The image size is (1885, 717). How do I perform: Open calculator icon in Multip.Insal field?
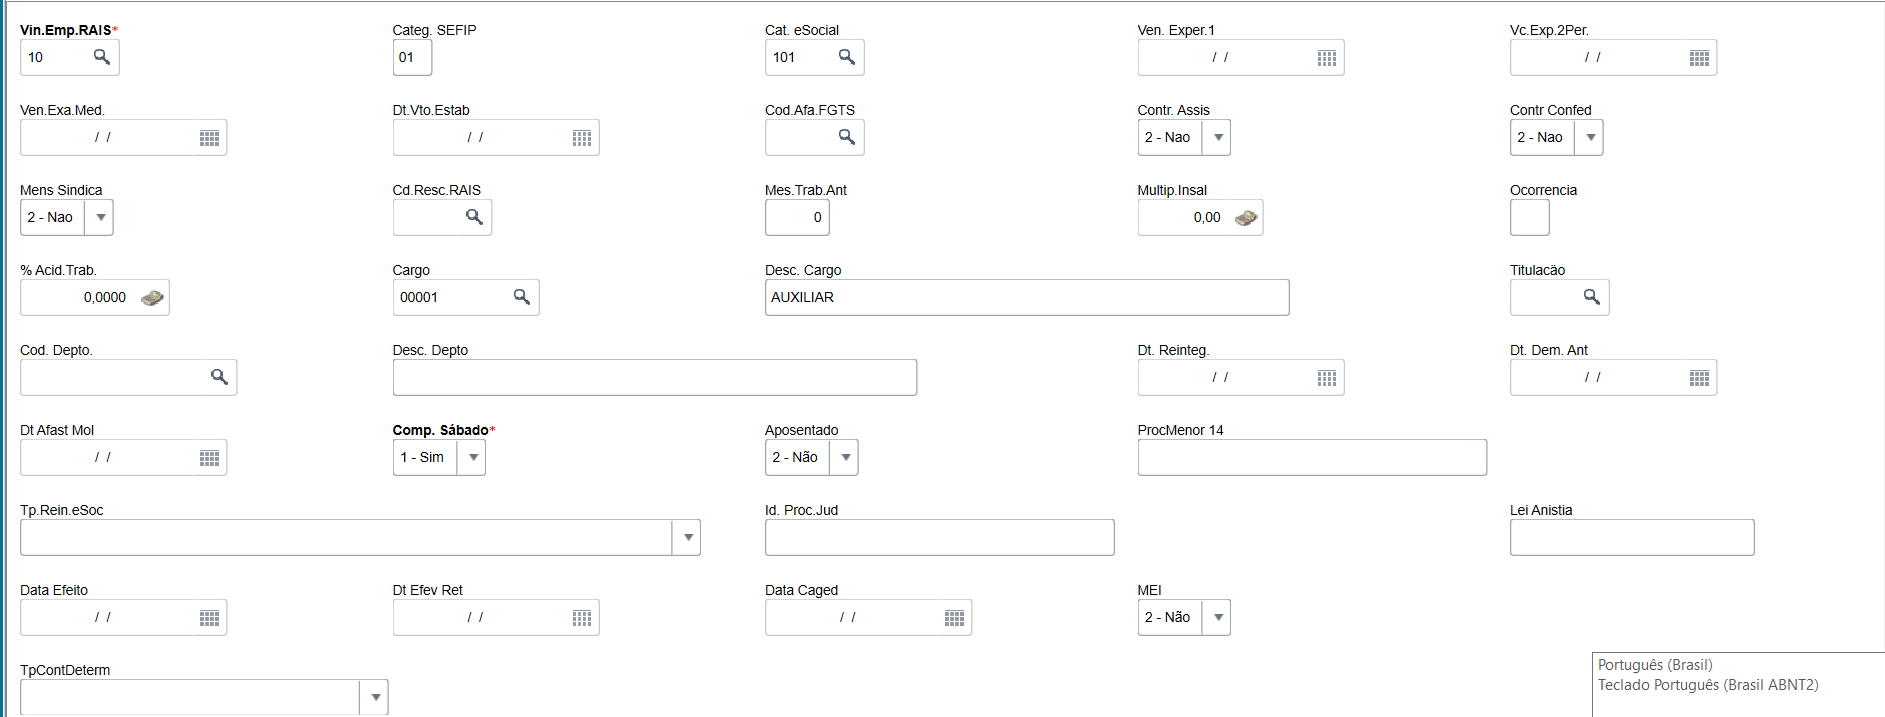[1246, 218]
